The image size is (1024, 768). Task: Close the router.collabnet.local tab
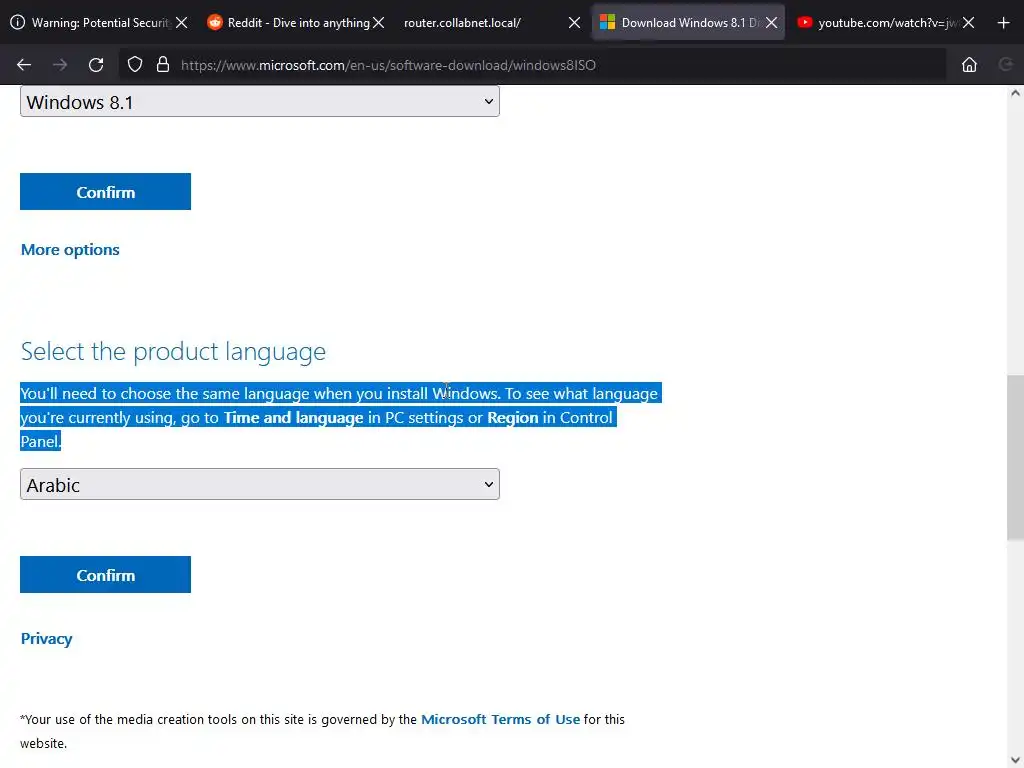[x=574, y=23]
